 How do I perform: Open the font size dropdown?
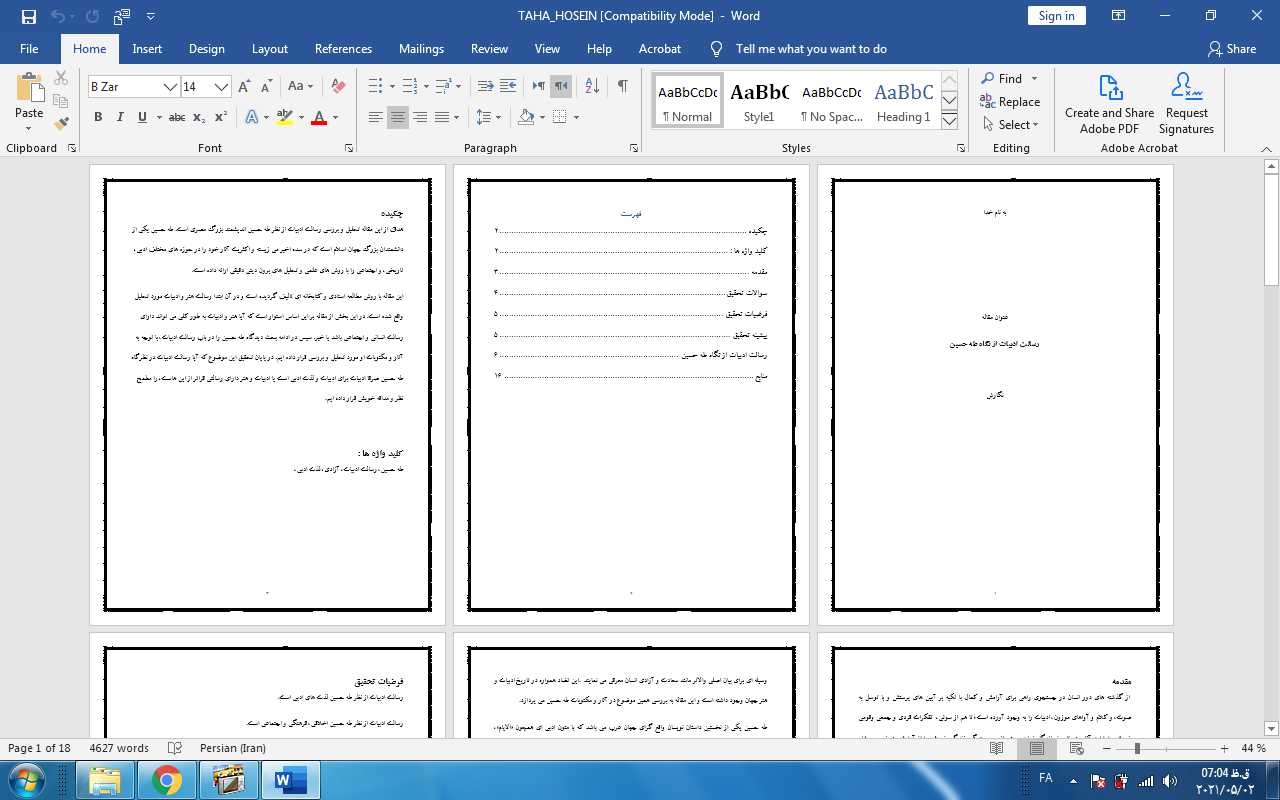click(x=222, y=87)
